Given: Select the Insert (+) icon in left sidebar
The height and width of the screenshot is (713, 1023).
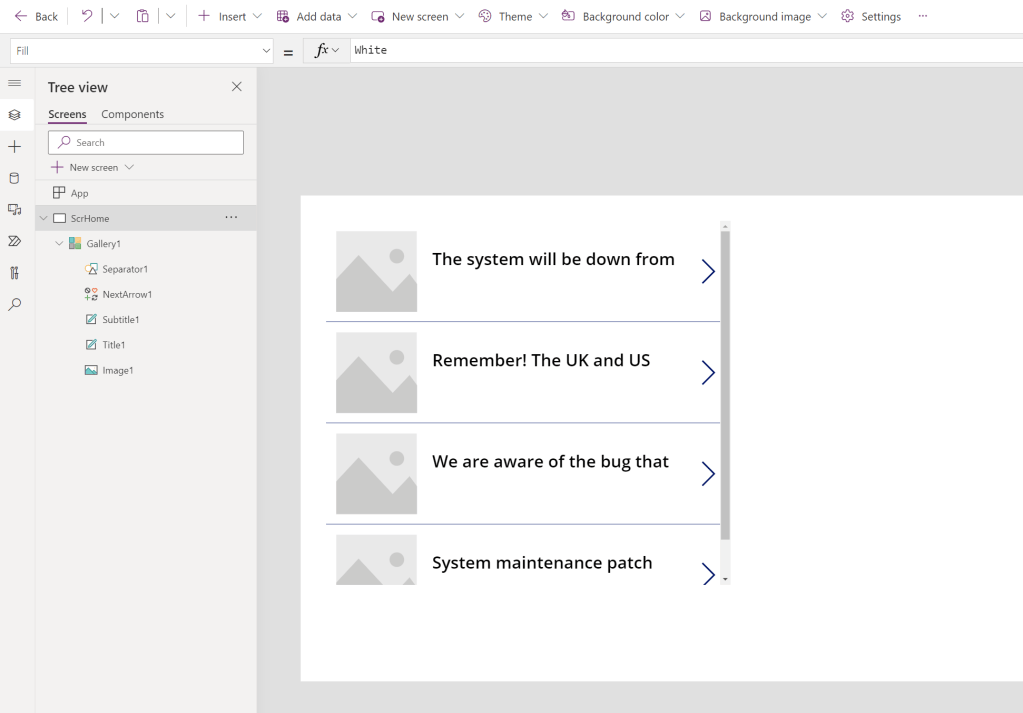Looking at the screenshot, I should coord(15,146).
